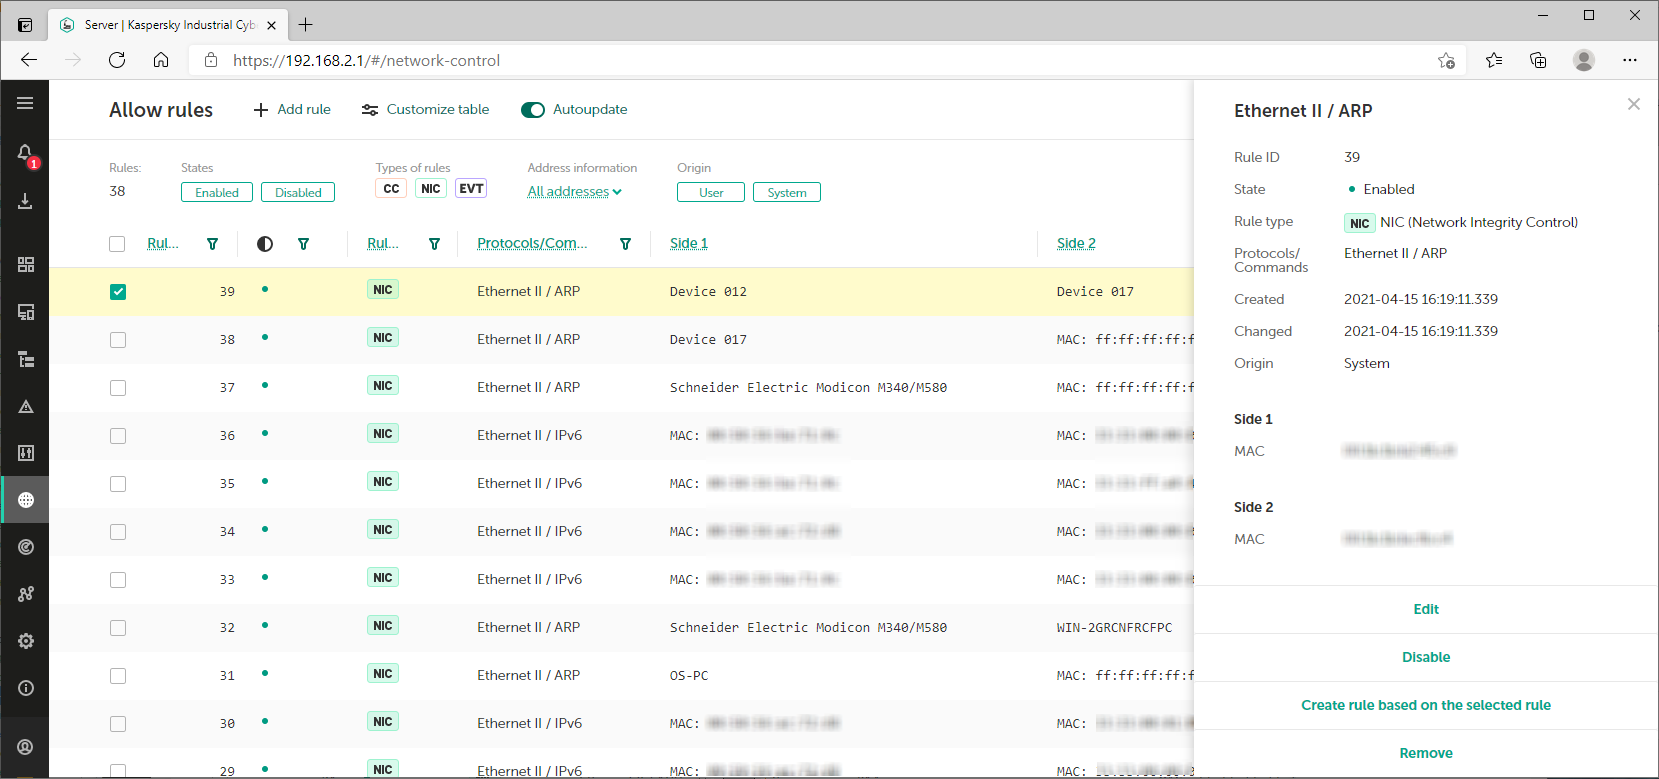Uncheck the checkbox for rule 39
The height and width of the screenshot is (779, 1659).
118,292
